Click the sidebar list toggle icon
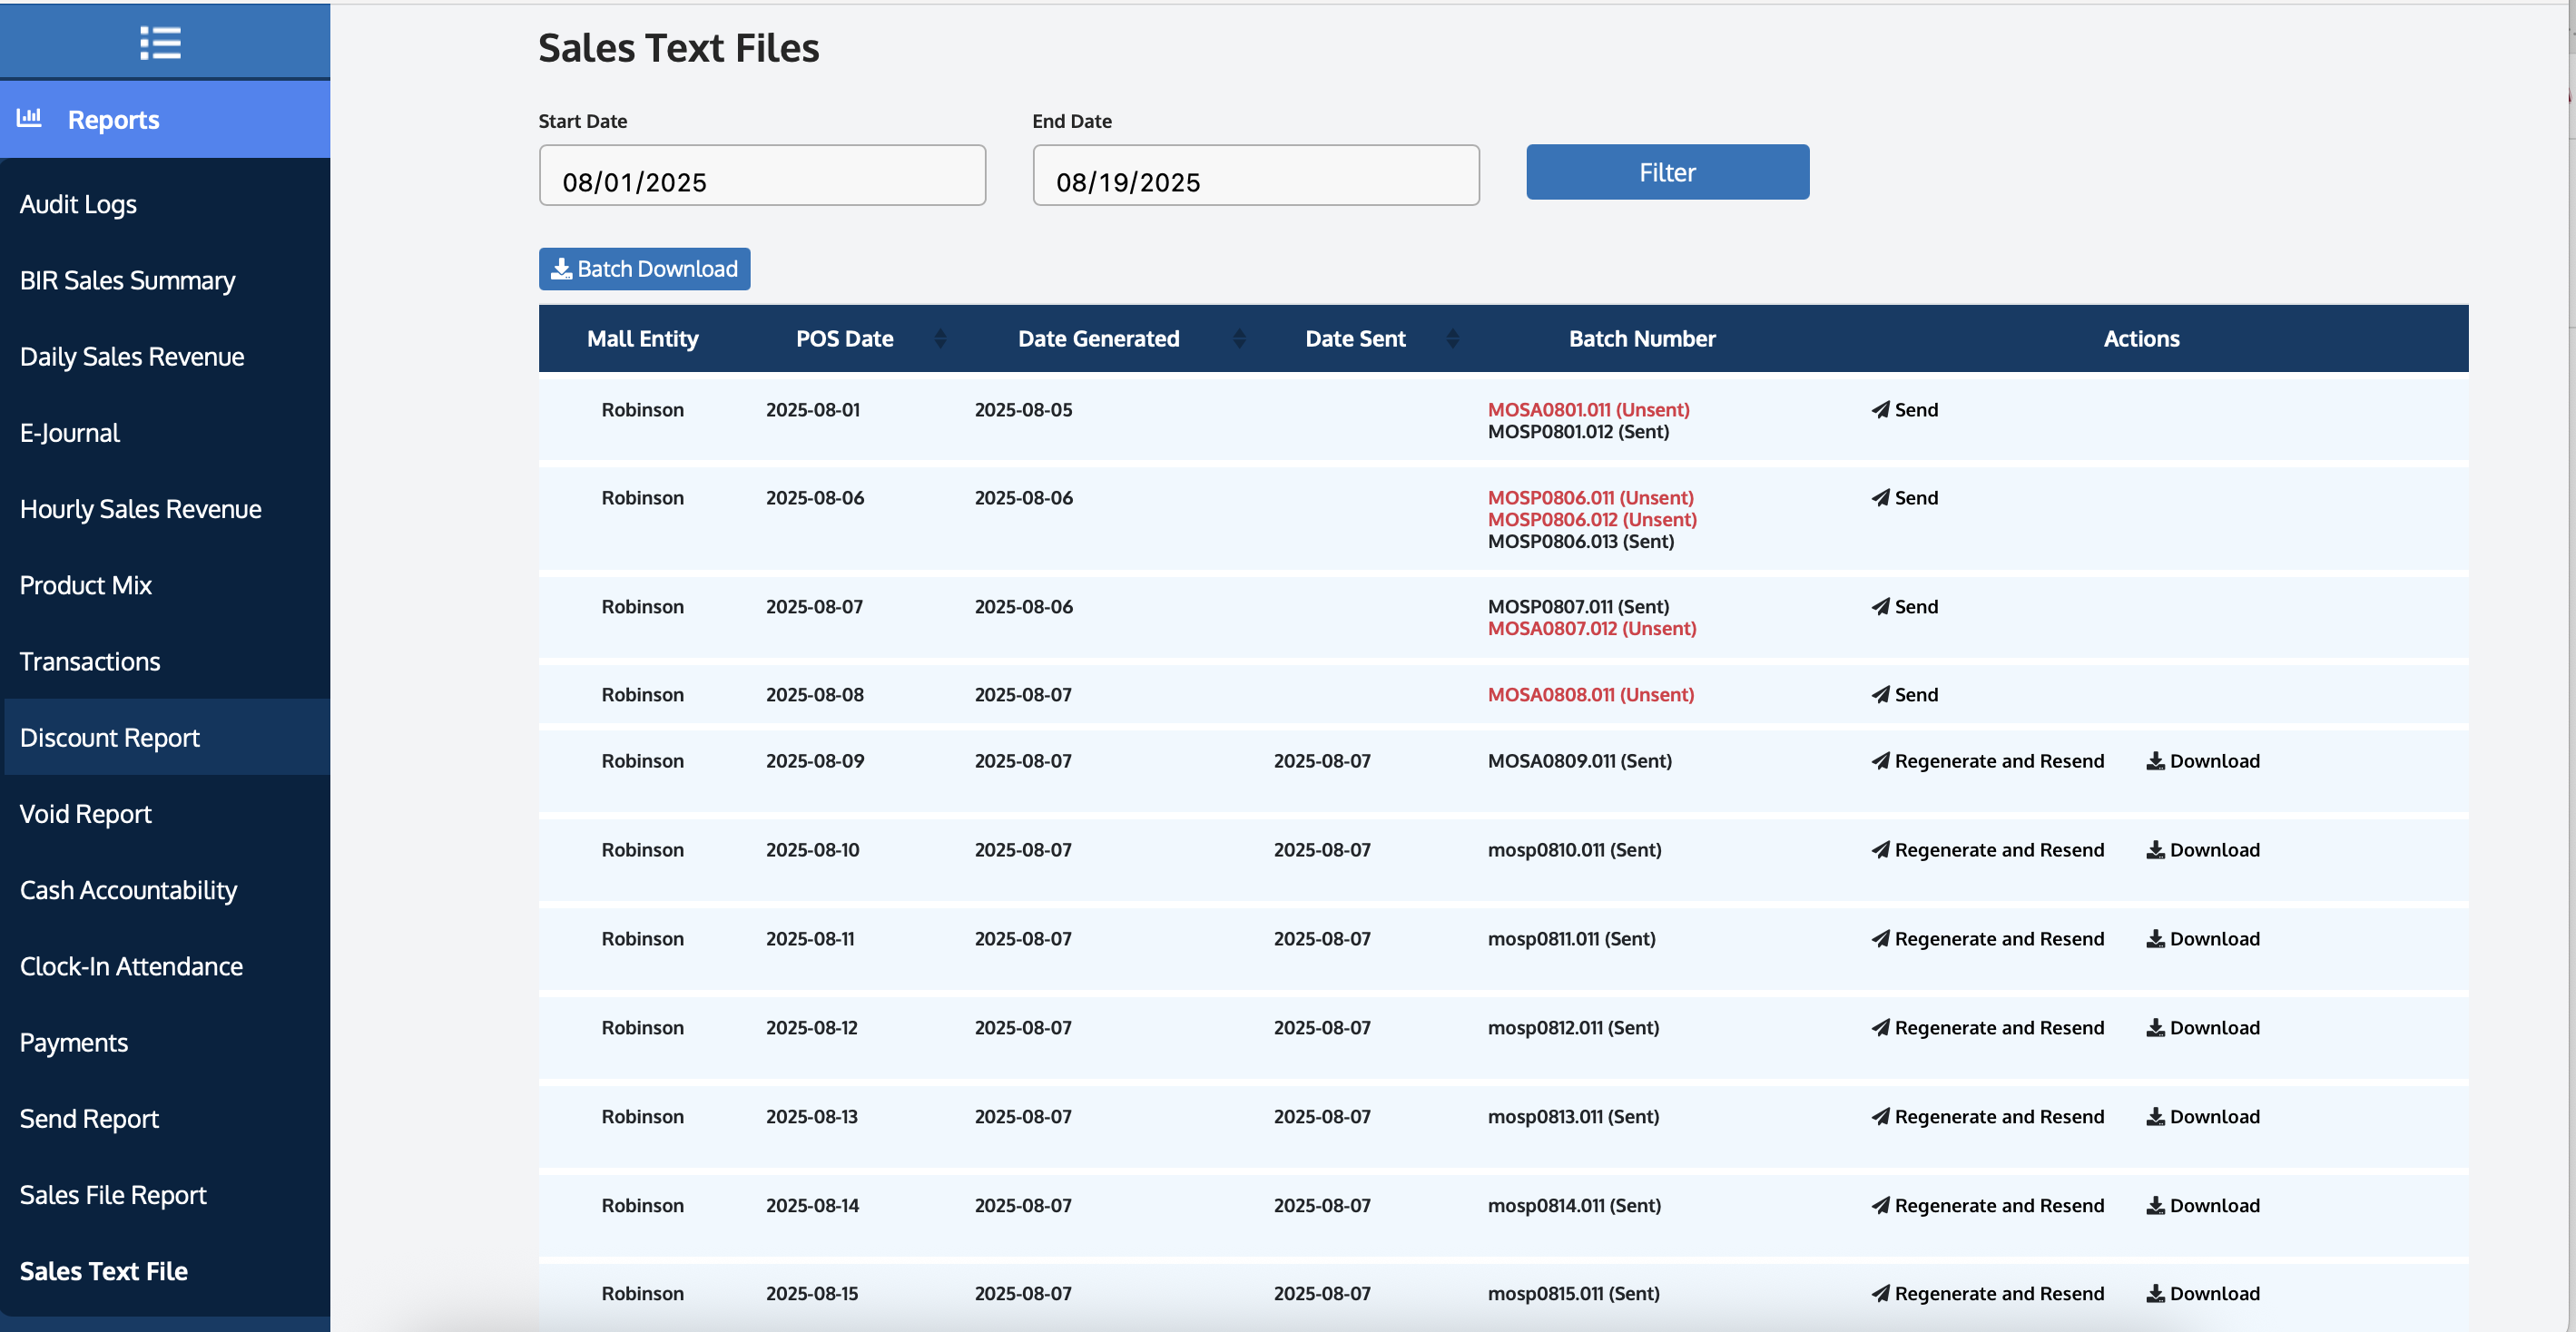The height and width of the screenshot is (1332, 2576). pyautogui.click(x=160, y=43)
